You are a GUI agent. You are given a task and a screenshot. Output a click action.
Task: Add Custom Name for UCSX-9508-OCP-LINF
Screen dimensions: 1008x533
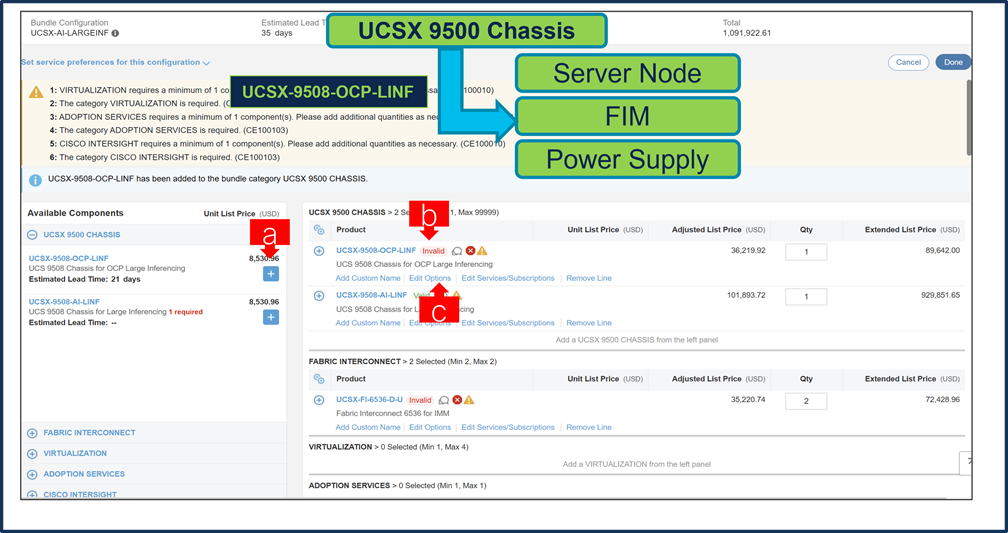pos(368,278)
